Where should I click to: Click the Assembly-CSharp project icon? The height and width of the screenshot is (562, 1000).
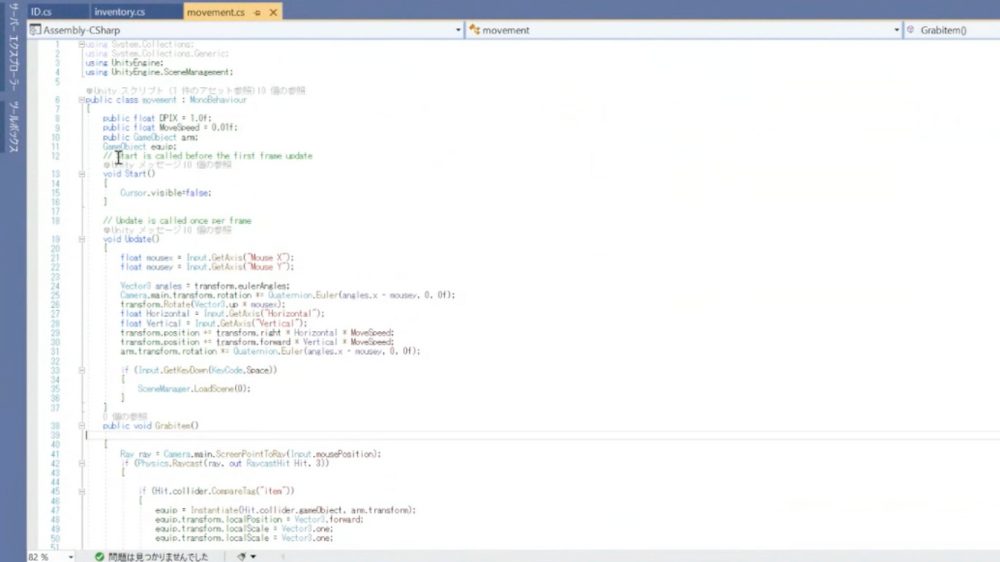pyautogui.click(x=35, y=30)
